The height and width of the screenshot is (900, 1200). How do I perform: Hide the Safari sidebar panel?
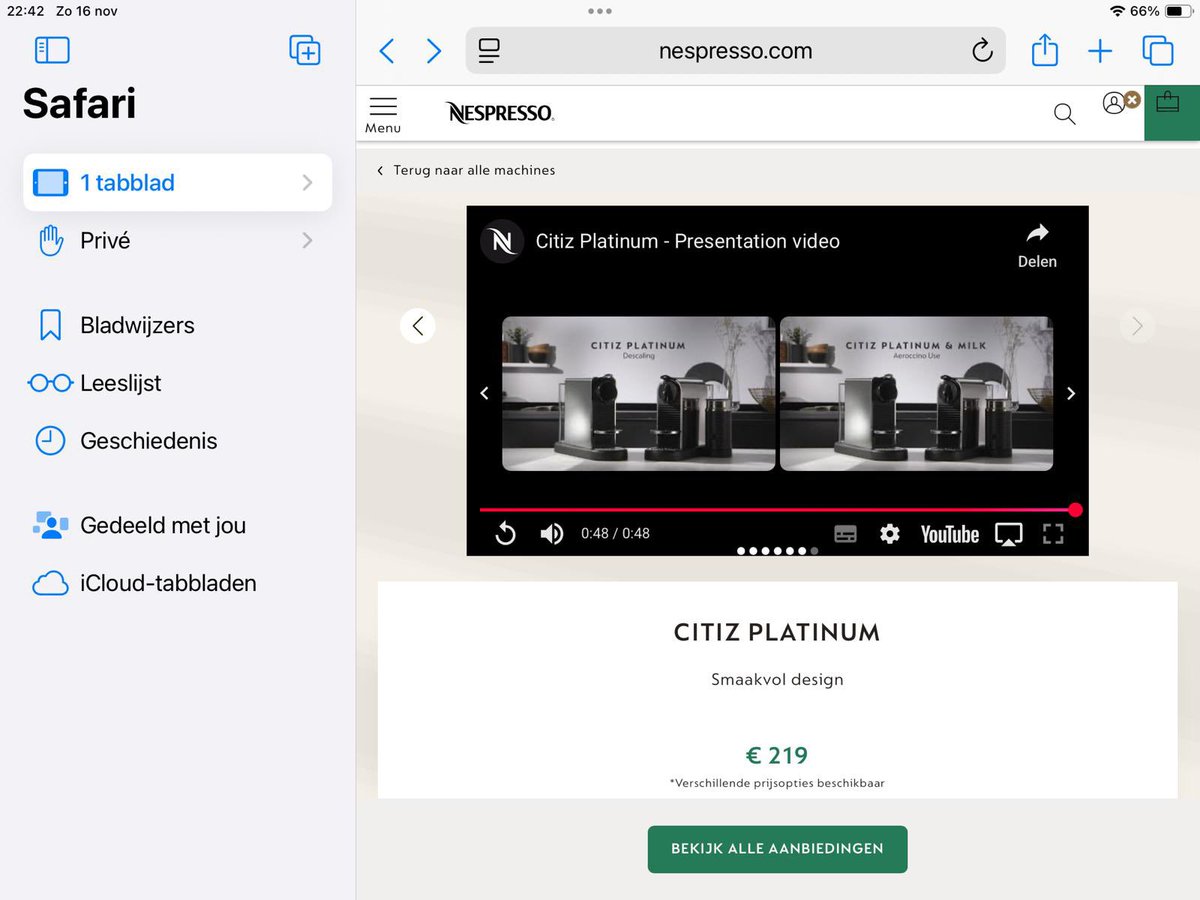[x=52, y=50]
